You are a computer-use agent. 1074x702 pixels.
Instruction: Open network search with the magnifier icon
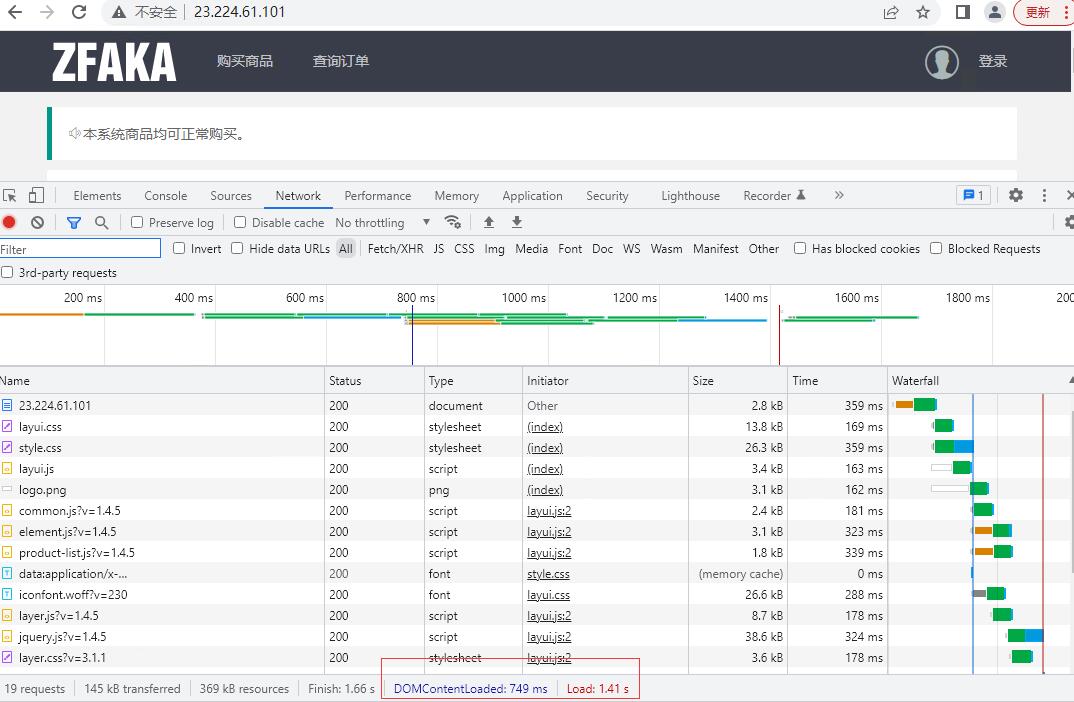tap(101, 223)
